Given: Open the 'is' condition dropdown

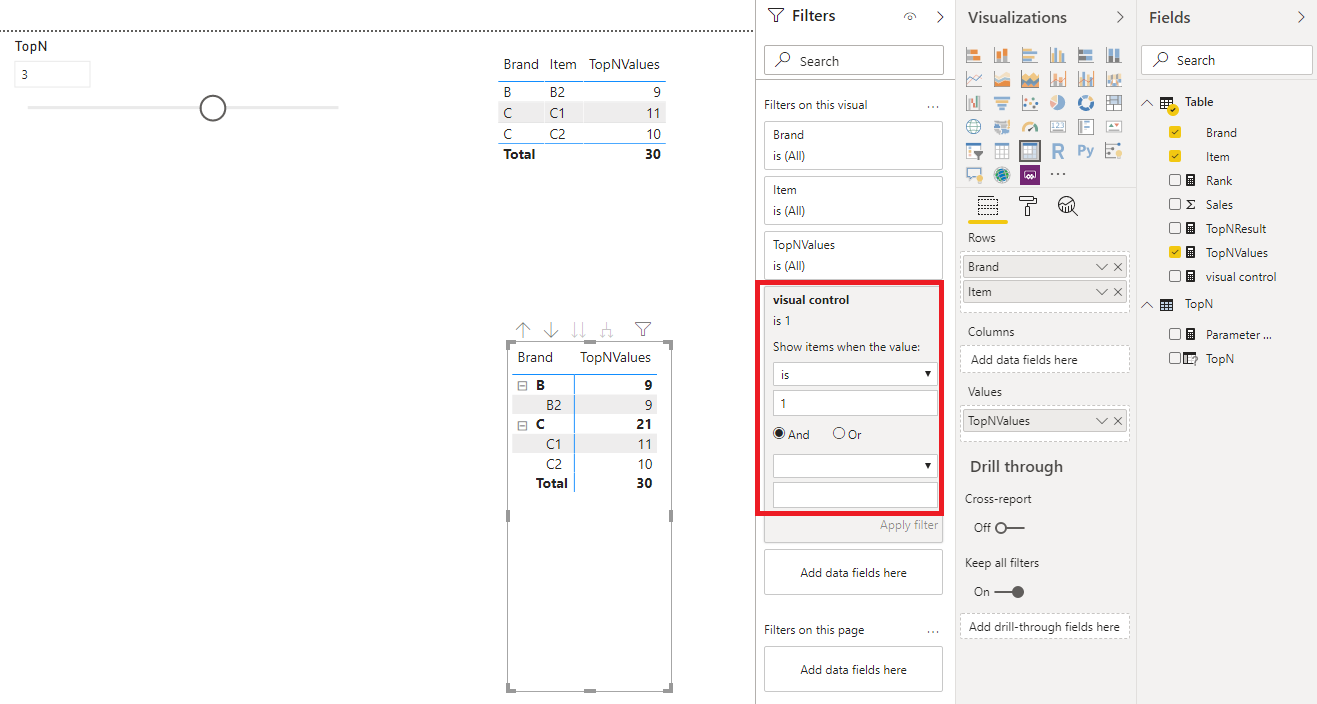Looking at the screenshot, I should coord(855,374).
